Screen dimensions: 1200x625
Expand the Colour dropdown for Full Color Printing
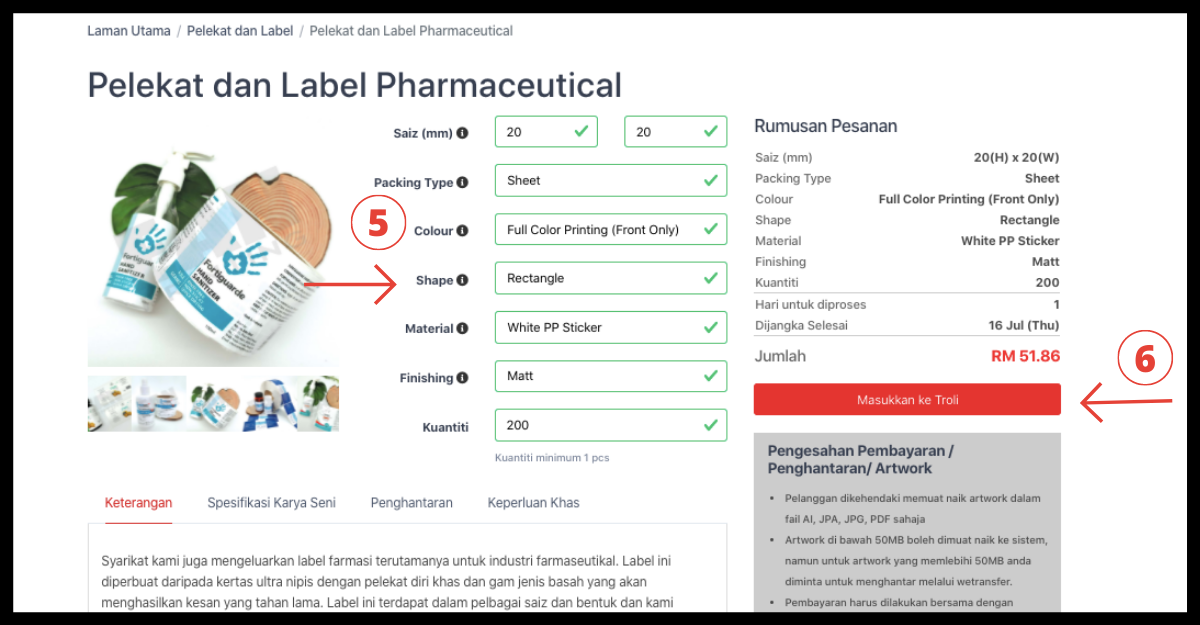[610, 230]
